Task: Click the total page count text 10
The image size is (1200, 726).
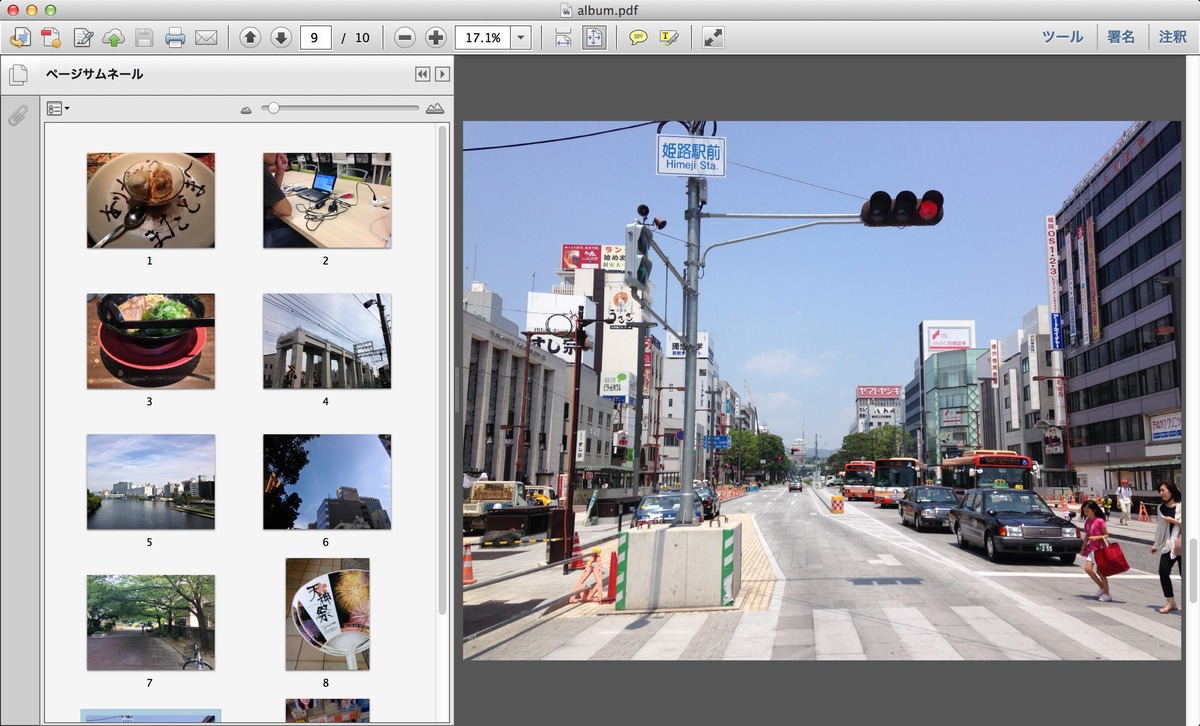Action: click(362, 38)
